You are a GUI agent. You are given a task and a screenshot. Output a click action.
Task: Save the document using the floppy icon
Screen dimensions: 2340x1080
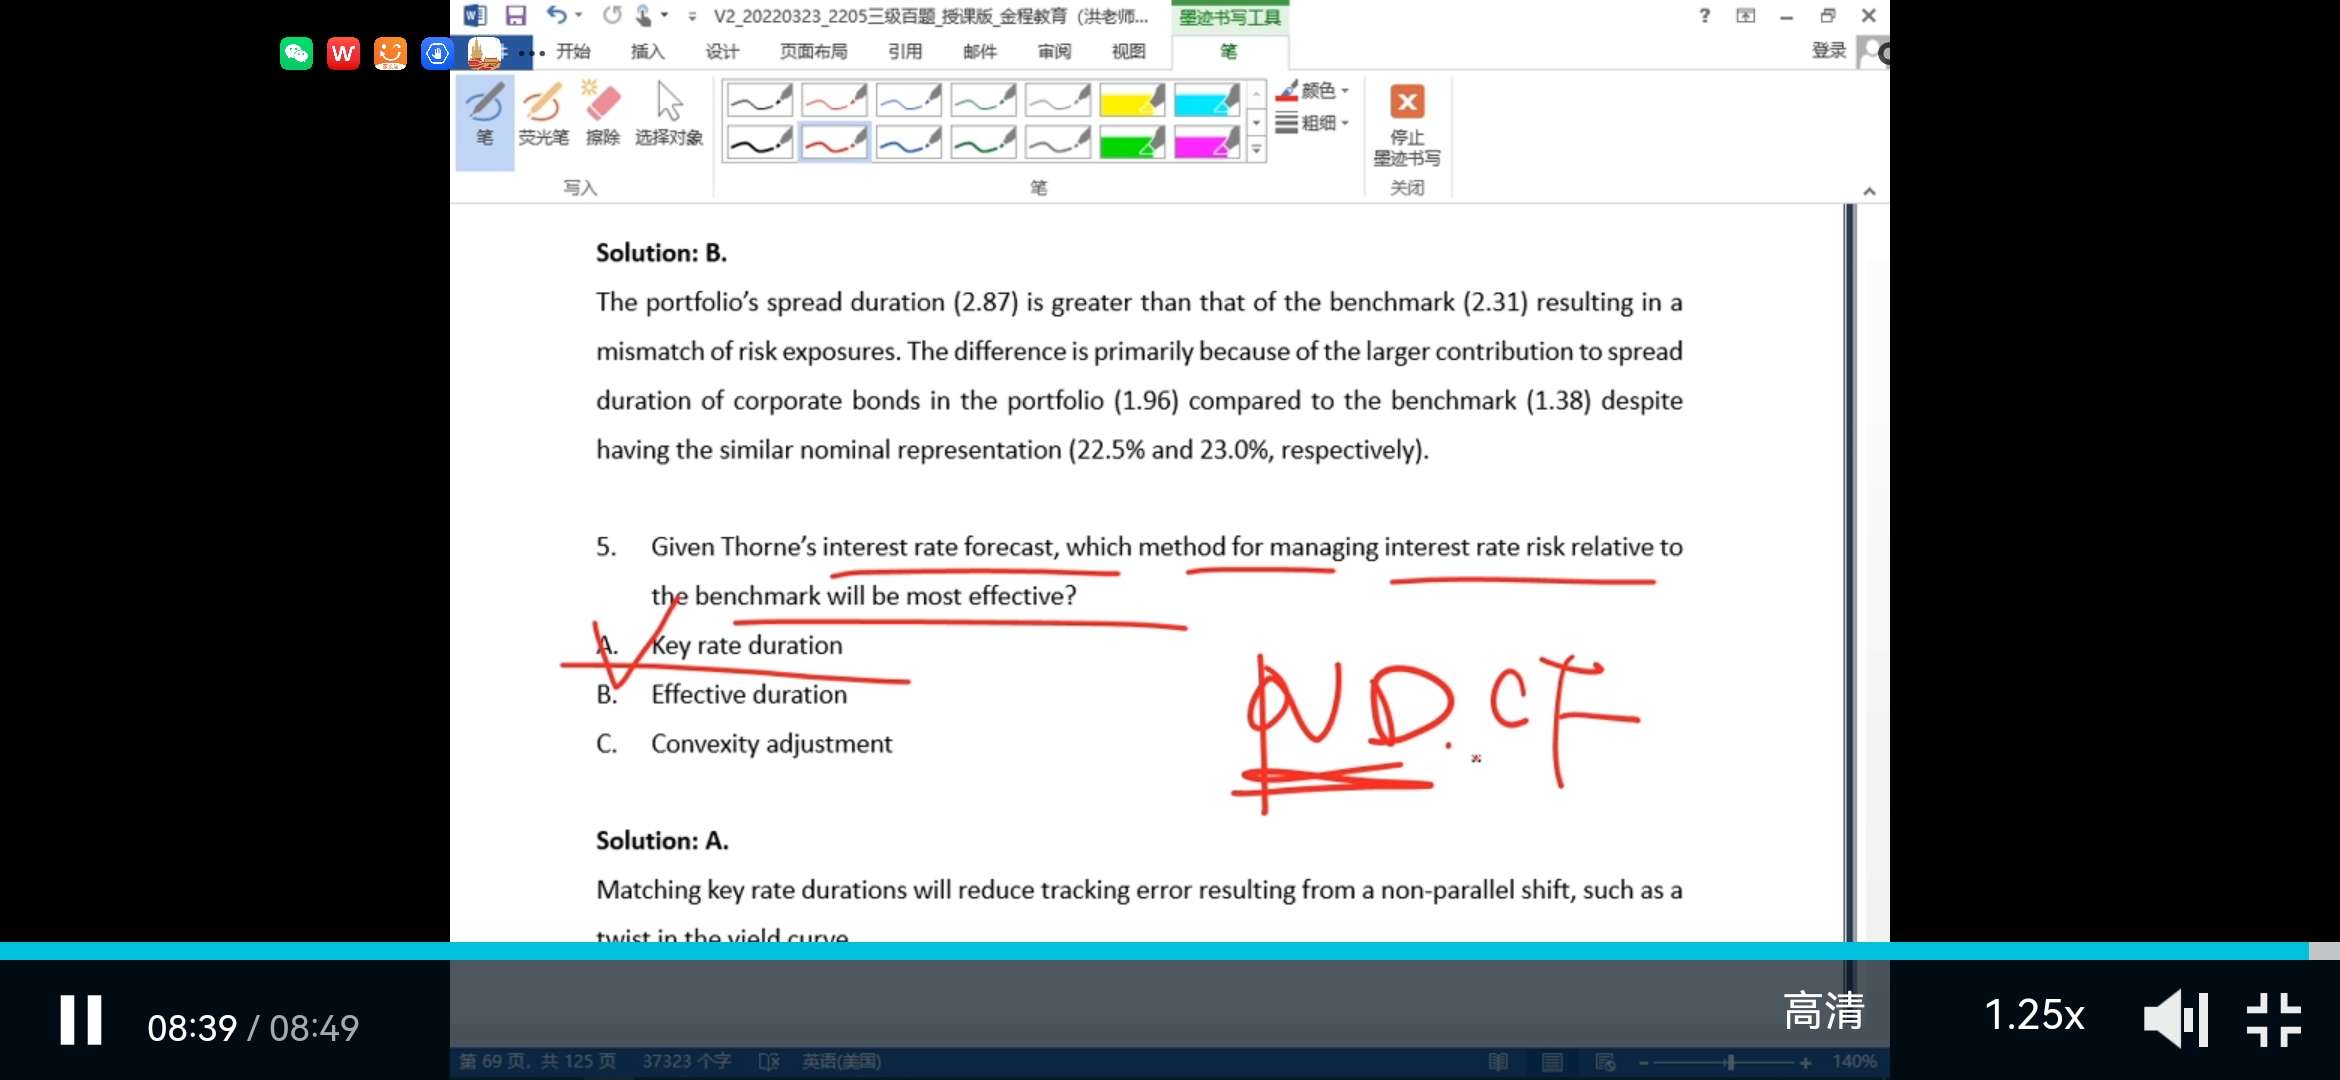coord(516,15)
